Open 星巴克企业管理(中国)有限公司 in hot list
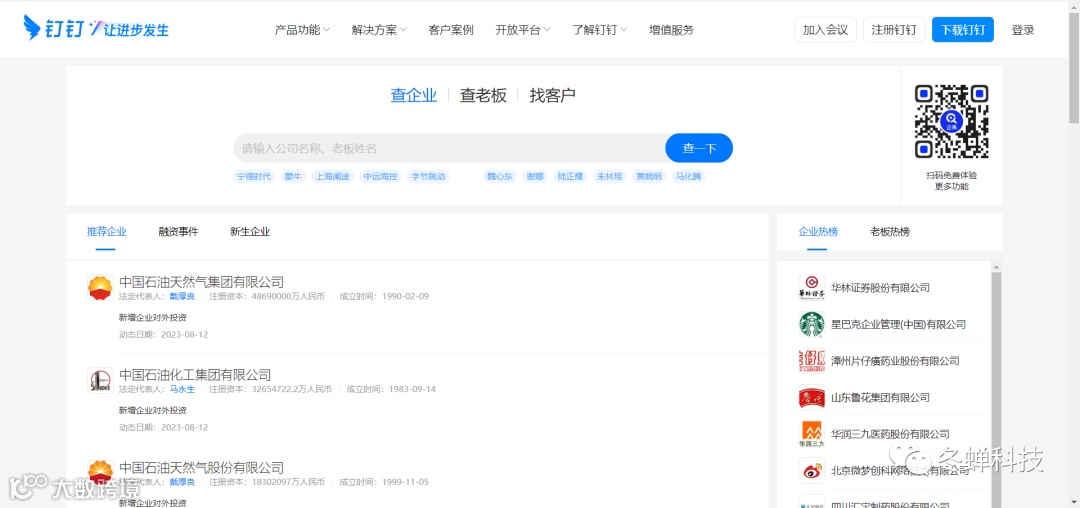Viewport: 1080px width, 508px height. (899, 324)
